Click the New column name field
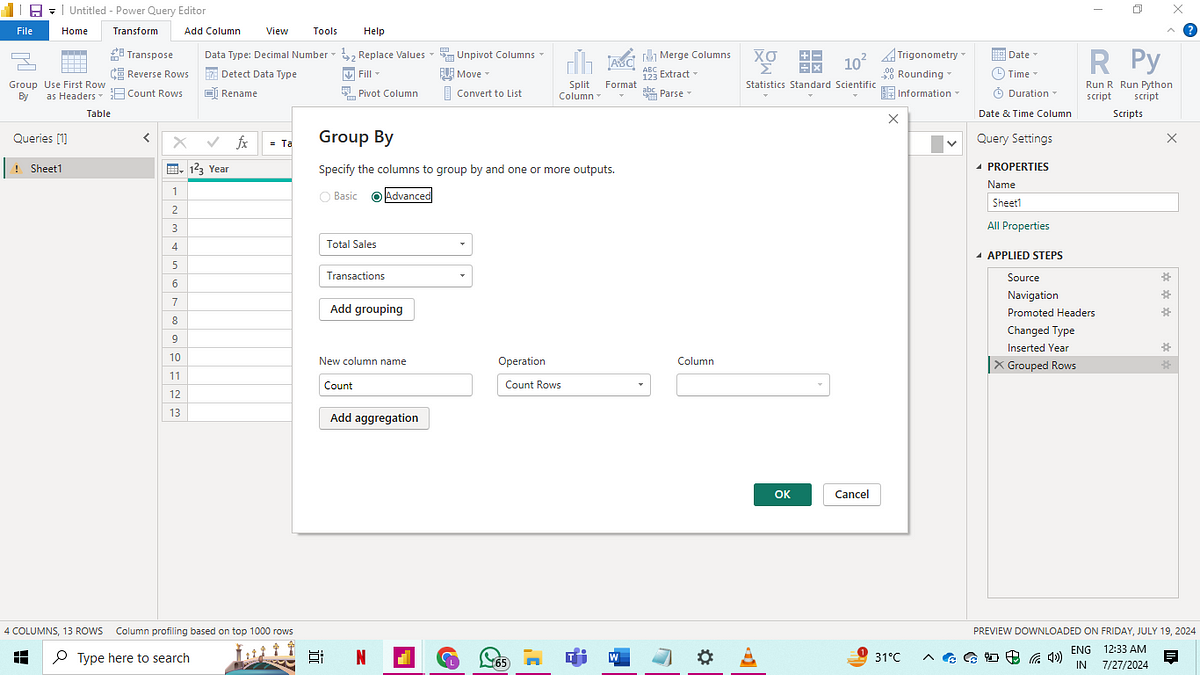The height and width of the screenshot is (675, 1200). pos(395,385)
